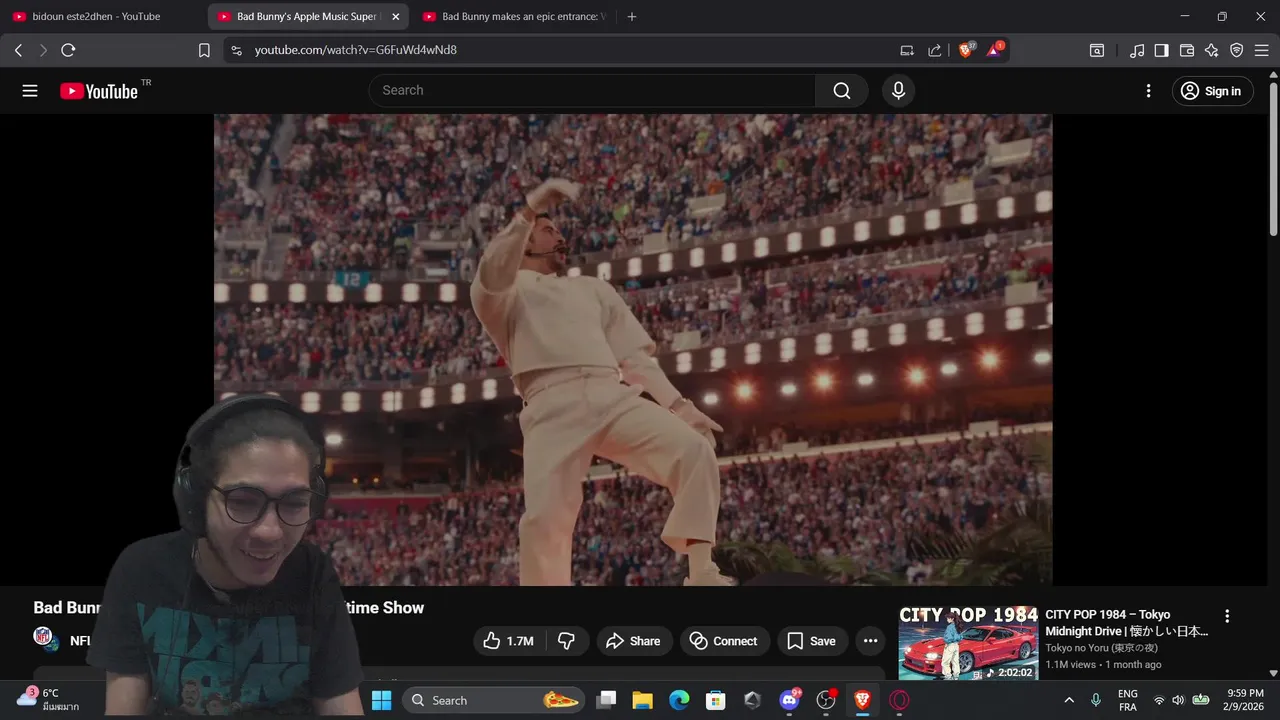
Task: Open the Brave playlist music note icon
Action: pos(1137,50)
